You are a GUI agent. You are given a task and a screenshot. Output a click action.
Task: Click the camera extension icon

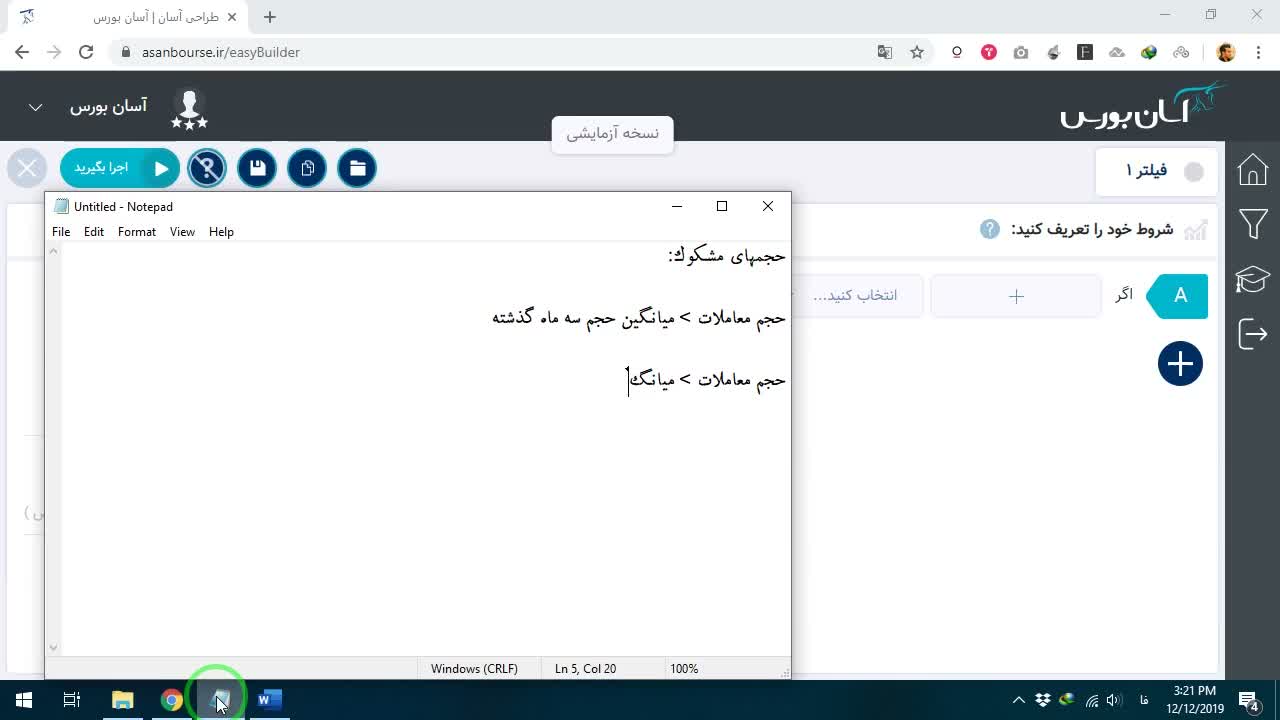click(x=1021, y=52)
